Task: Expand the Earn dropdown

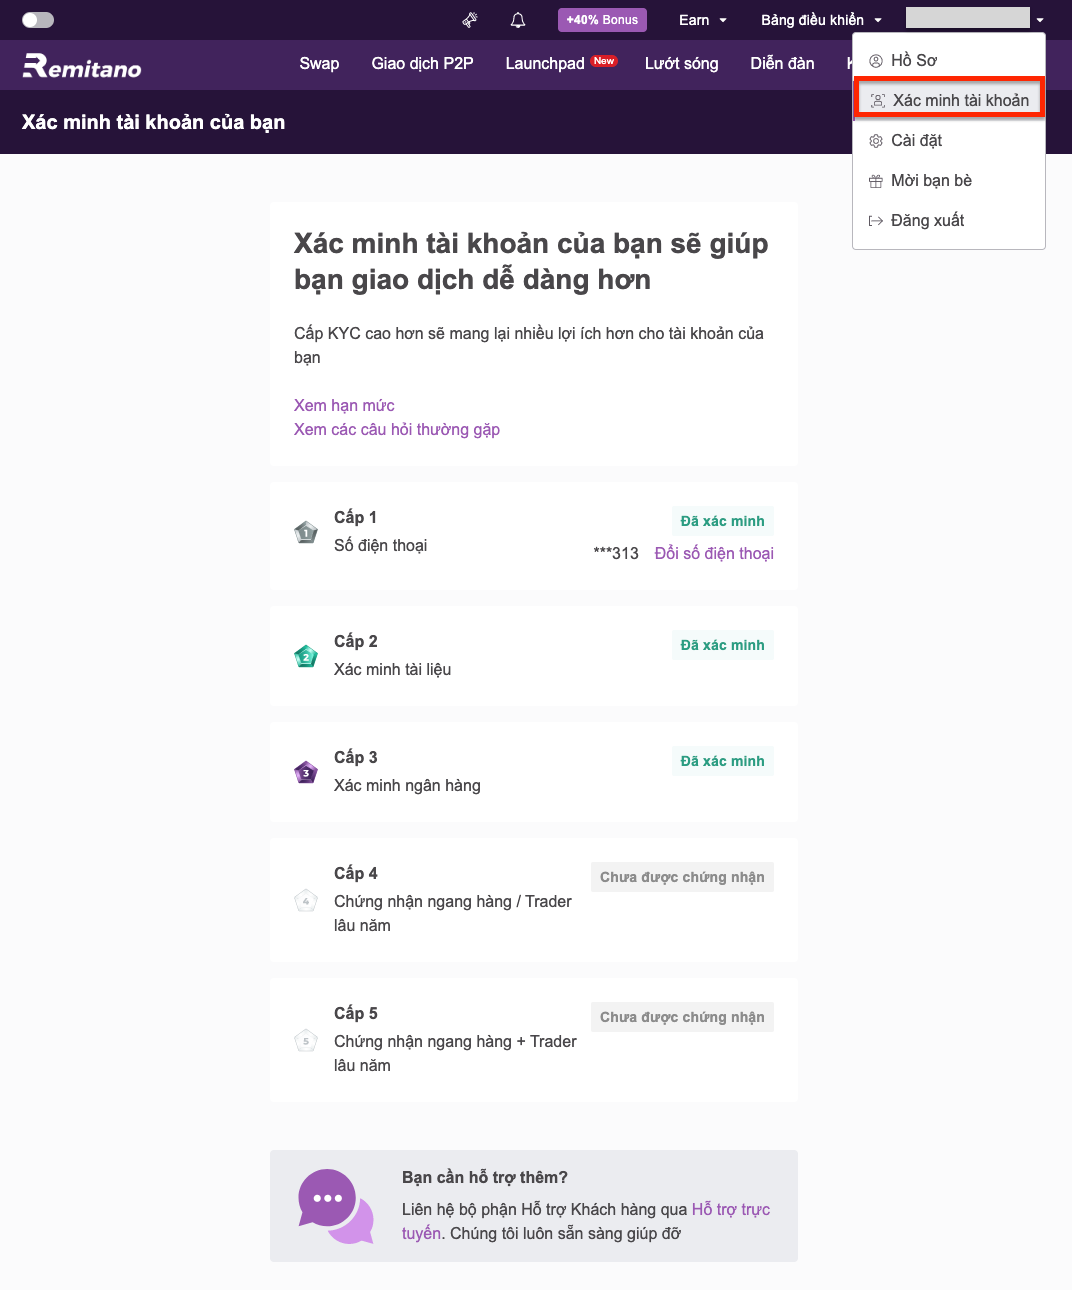Action: pos(703,20)
